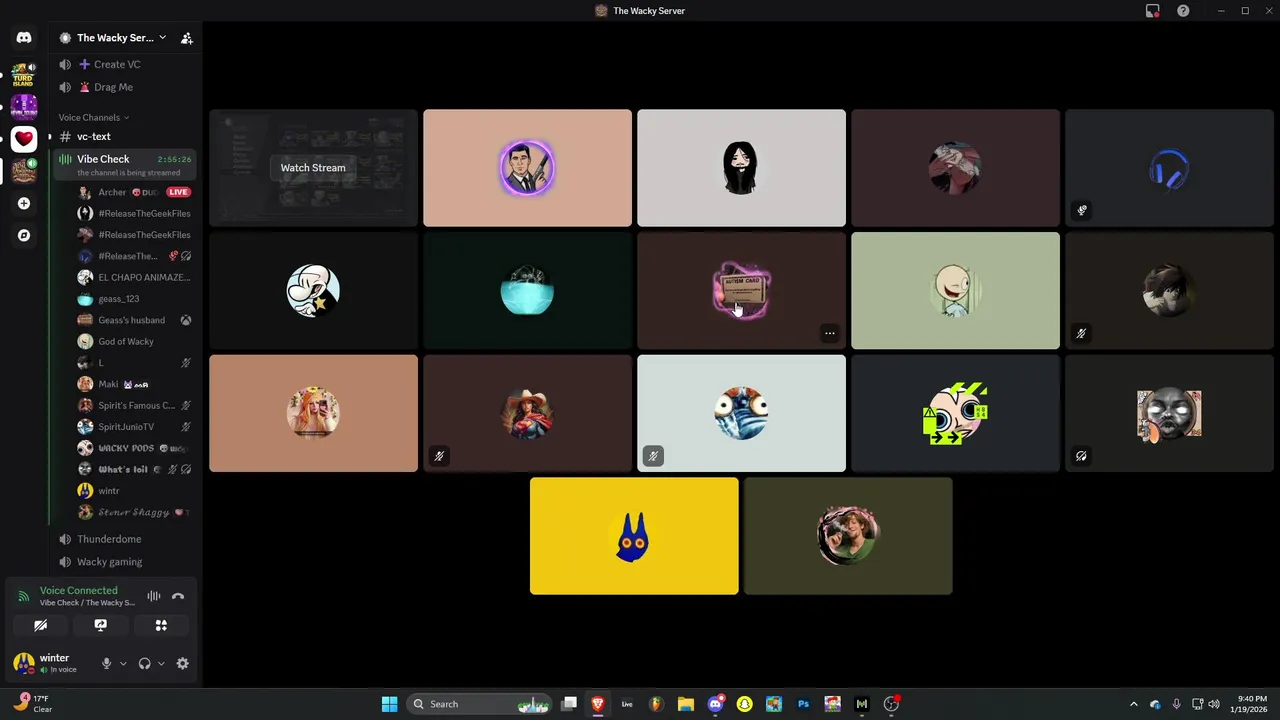Select the yellow tile with blue mask avatar
Image resolution: width=1280 pixels, height=720 pixels.
click(x=634, y=536)
